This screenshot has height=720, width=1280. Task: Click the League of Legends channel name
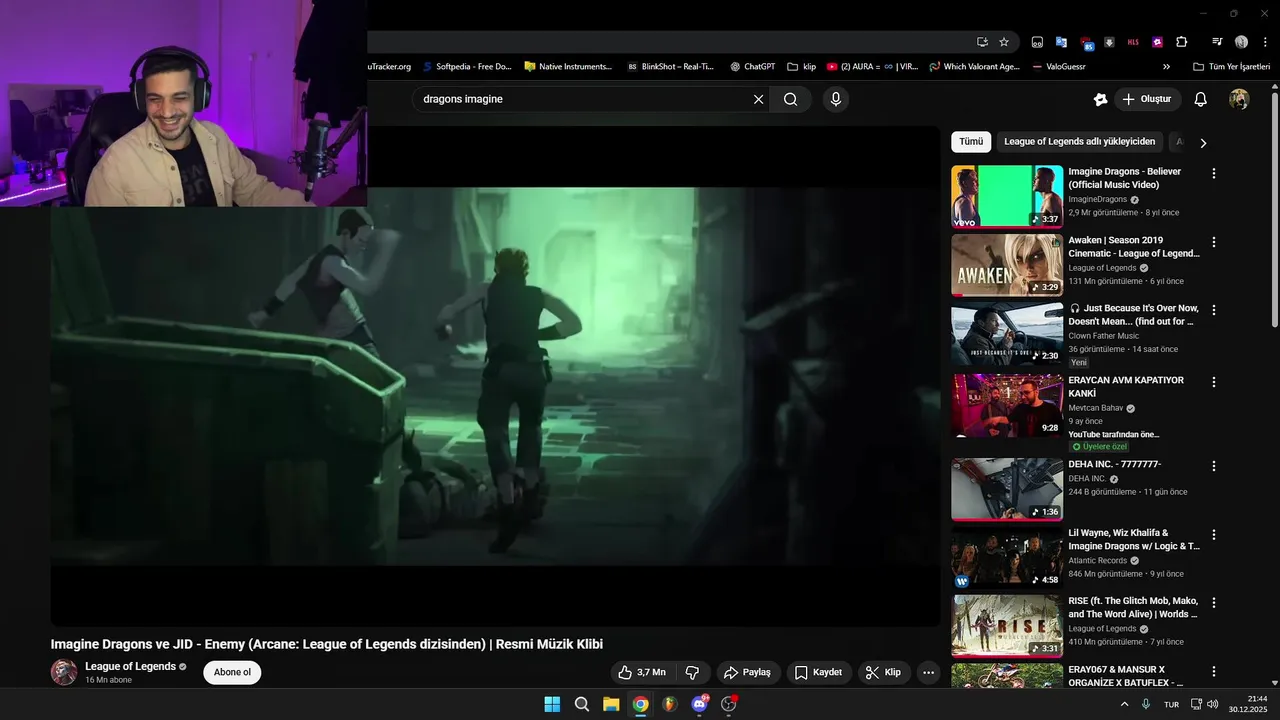pyautogui.click(x=130, y=666)
